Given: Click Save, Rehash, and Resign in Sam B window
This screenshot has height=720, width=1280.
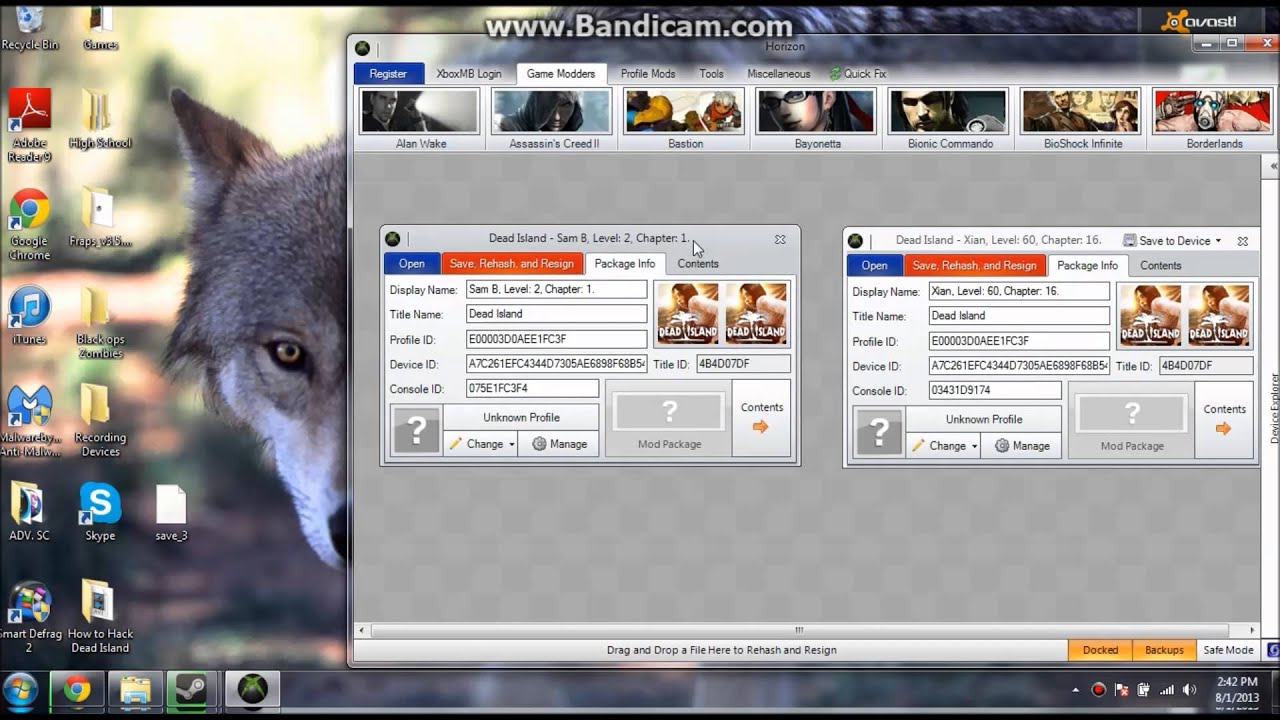Looking at the screenshot, I should pyautogui.click(x=512, y=263).
